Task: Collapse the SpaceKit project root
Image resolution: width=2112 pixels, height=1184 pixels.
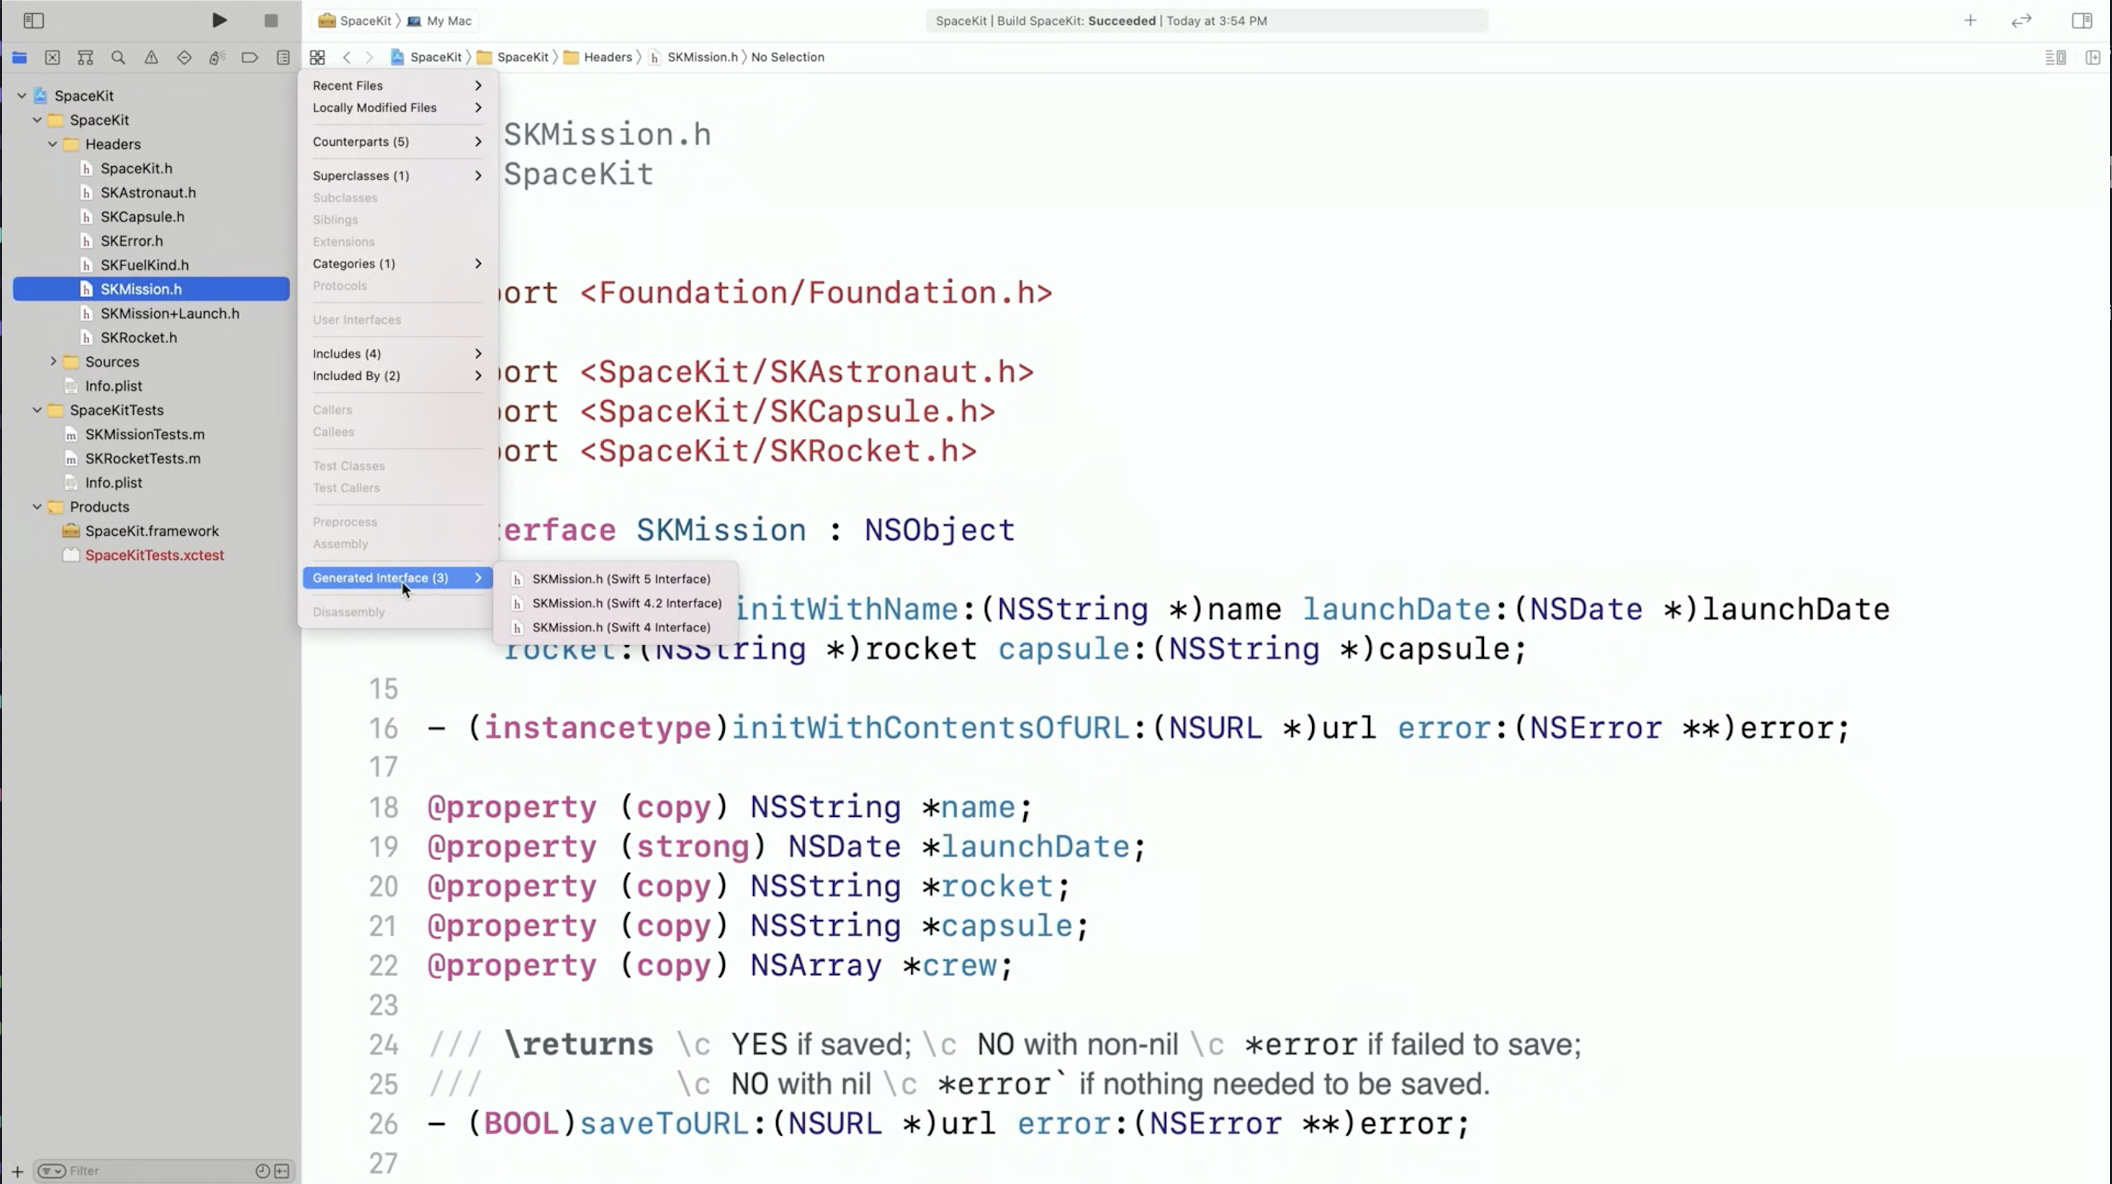Action: (x=22, y=96)
